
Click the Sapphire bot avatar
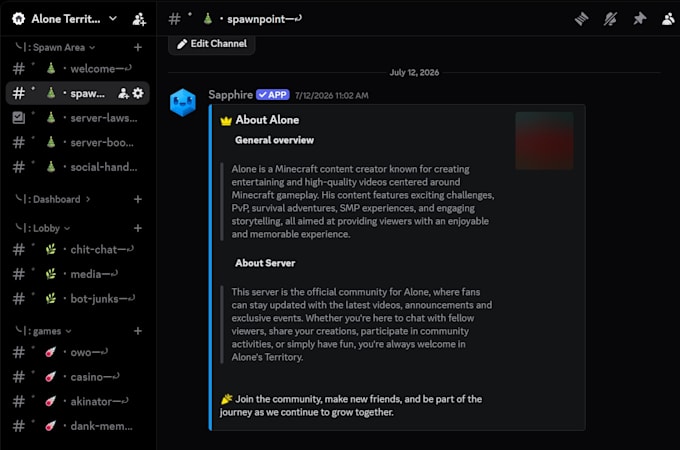183,103
